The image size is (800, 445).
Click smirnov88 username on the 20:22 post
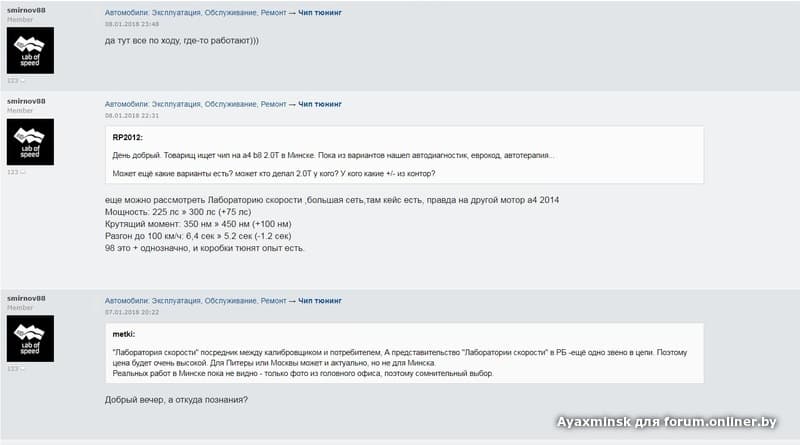pyautogui.click(x=26, y=298)
